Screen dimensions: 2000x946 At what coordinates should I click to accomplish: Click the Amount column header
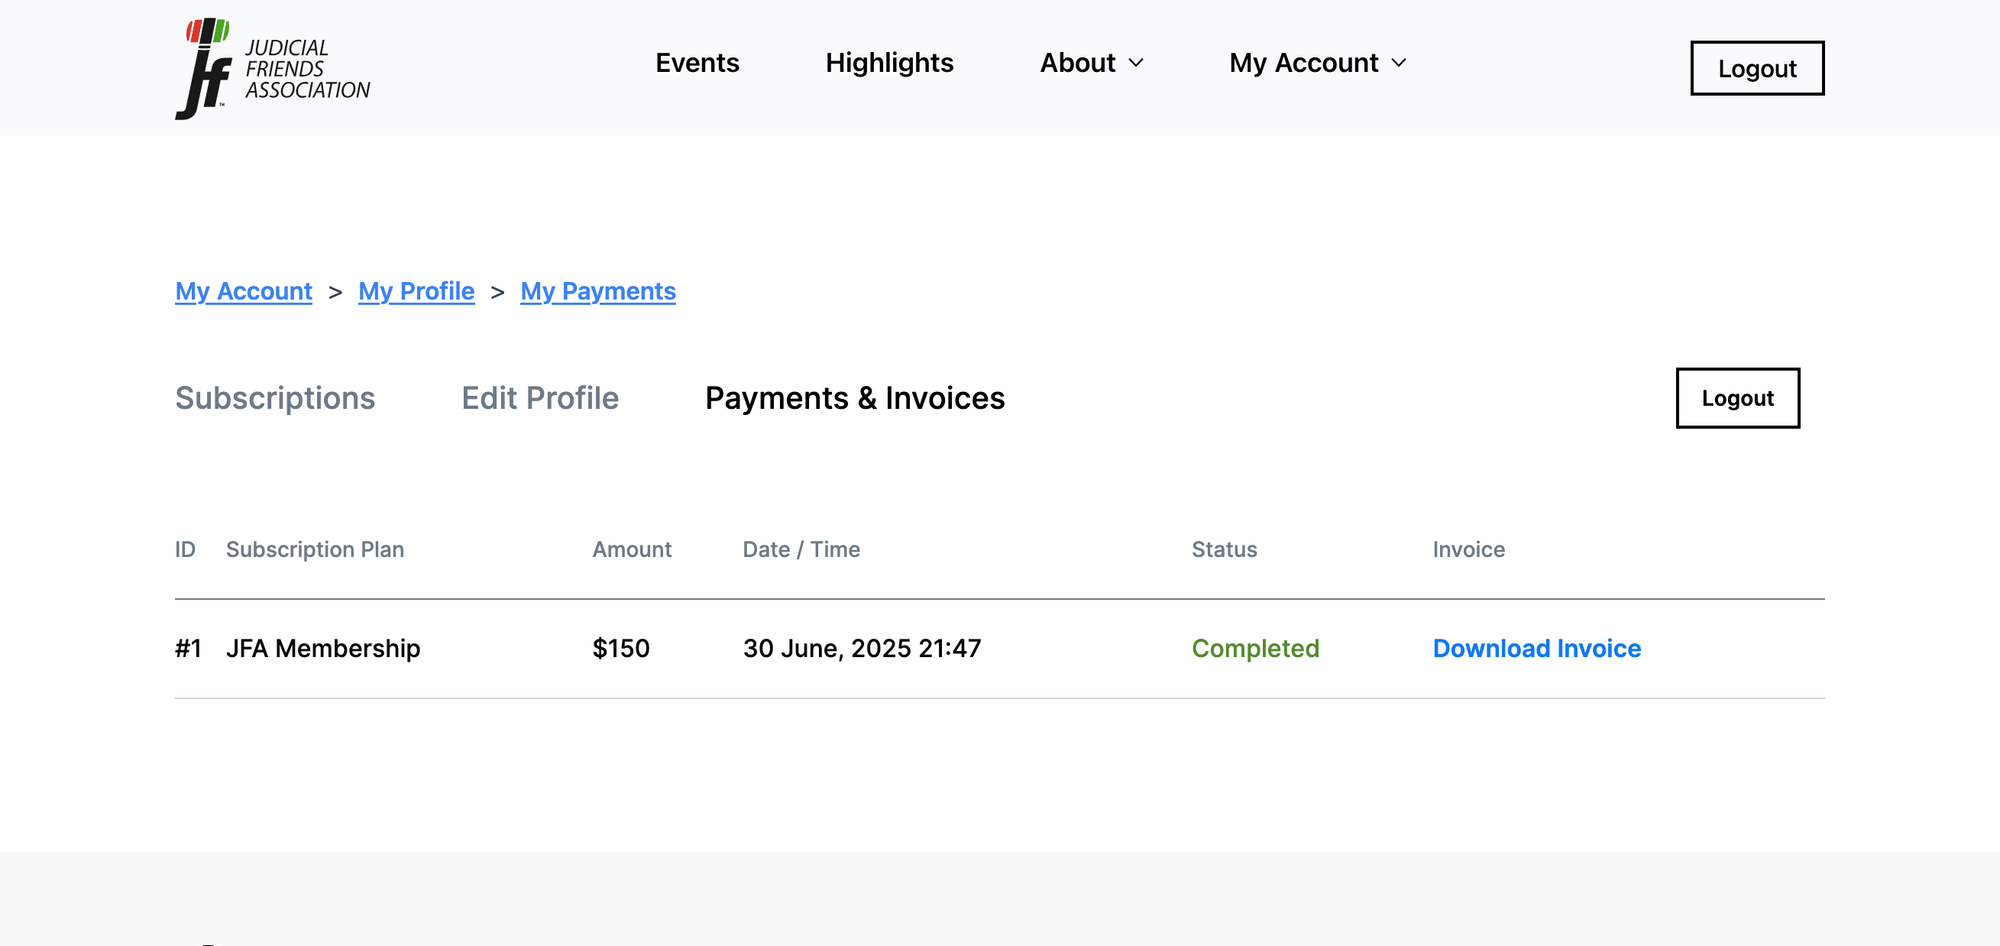[631, 550]
